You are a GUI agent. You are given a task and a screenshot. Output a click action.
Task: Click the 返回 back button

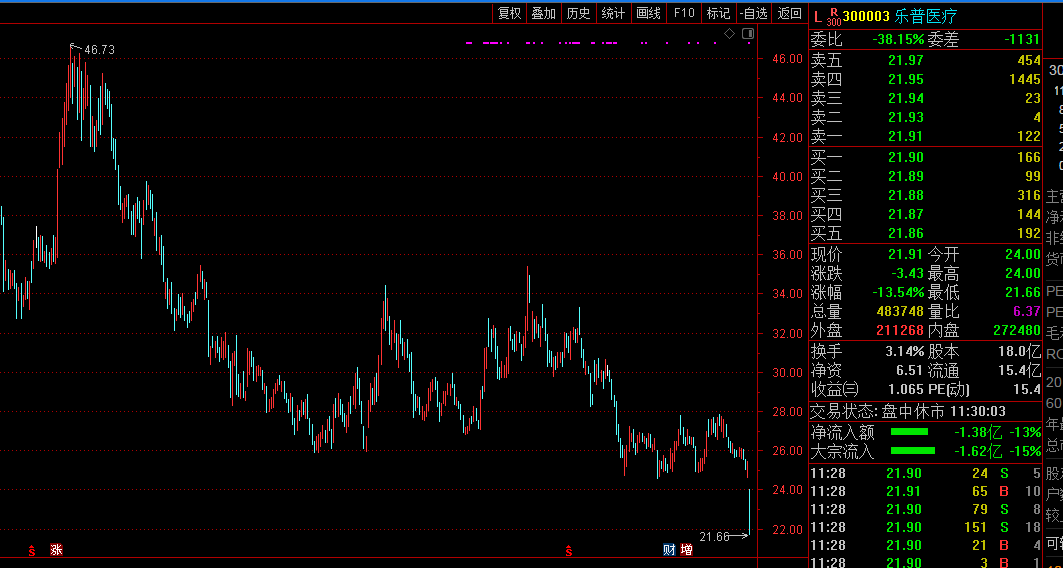coord(790,13)
